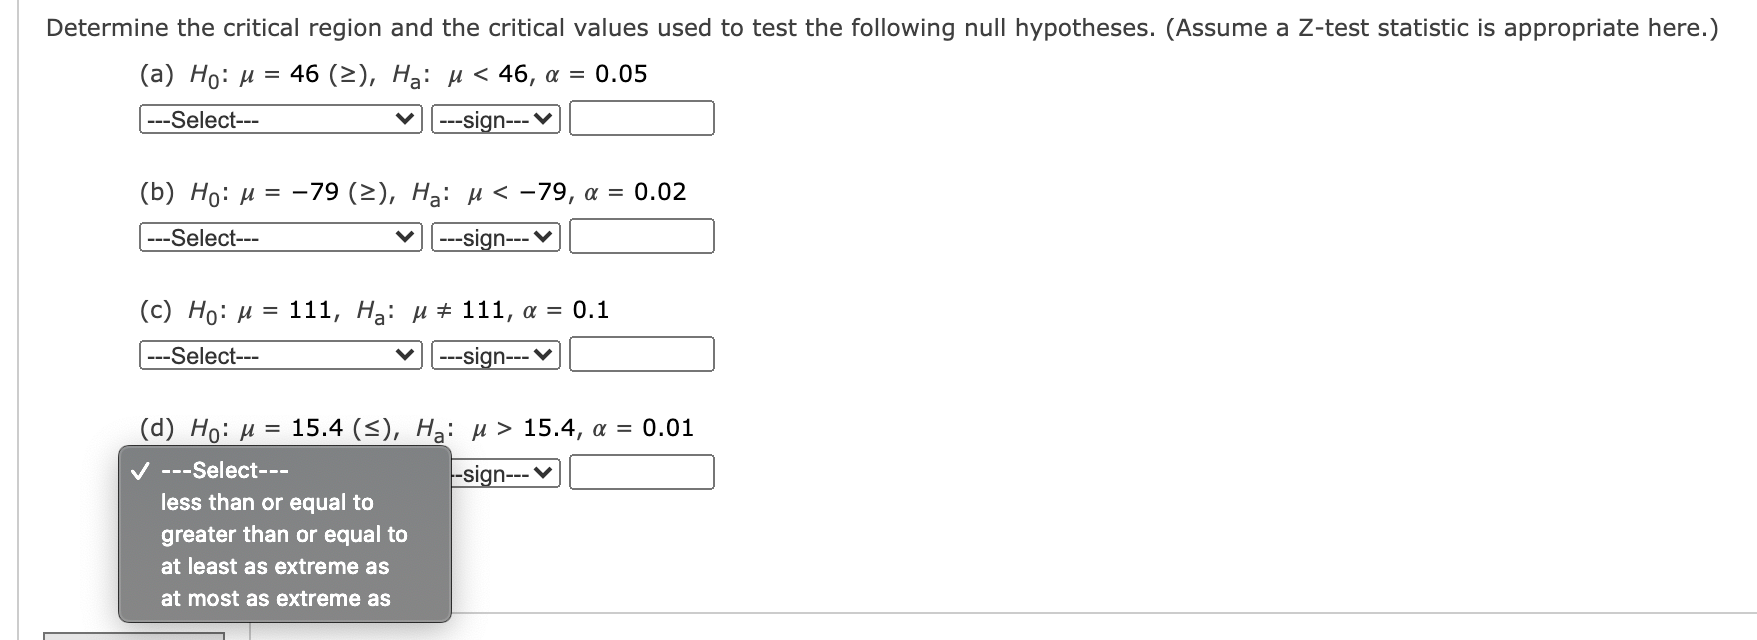Open the ---Select--- dropdown for part (c)
Viewport: 1757px width, 640px height.
280,354
